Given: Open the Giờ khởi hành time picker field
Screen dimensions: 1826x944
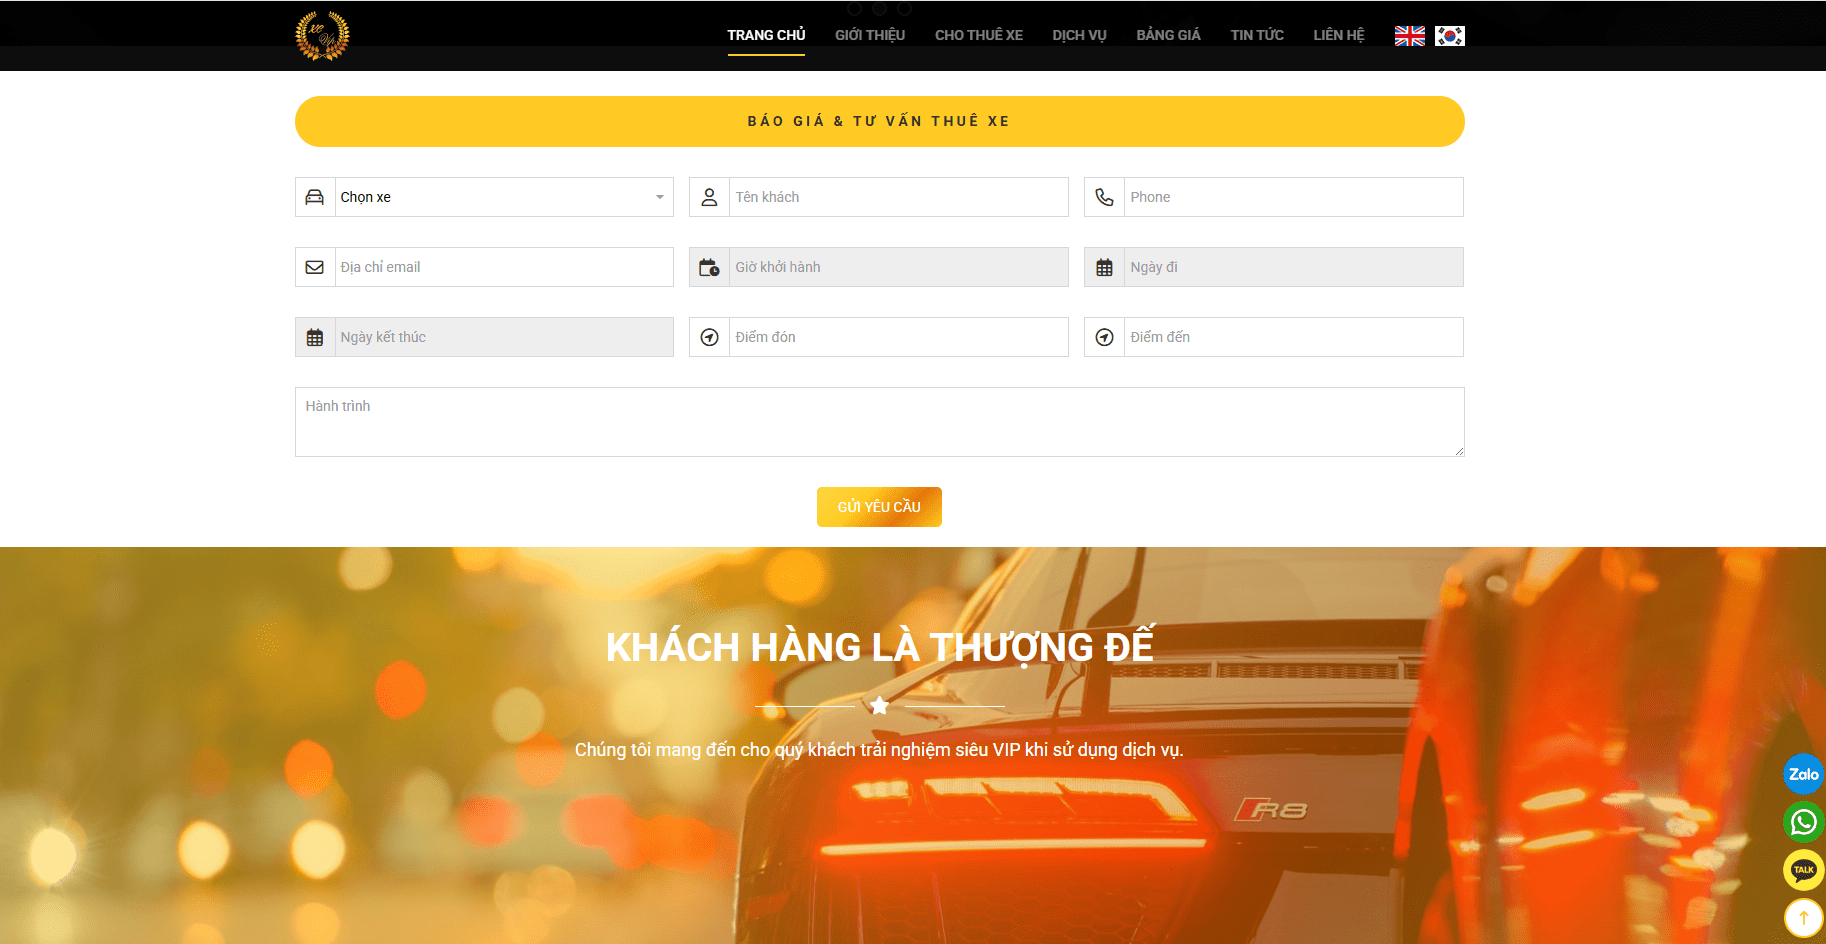Looking at the screenshot, I should (x=898, y=267).
